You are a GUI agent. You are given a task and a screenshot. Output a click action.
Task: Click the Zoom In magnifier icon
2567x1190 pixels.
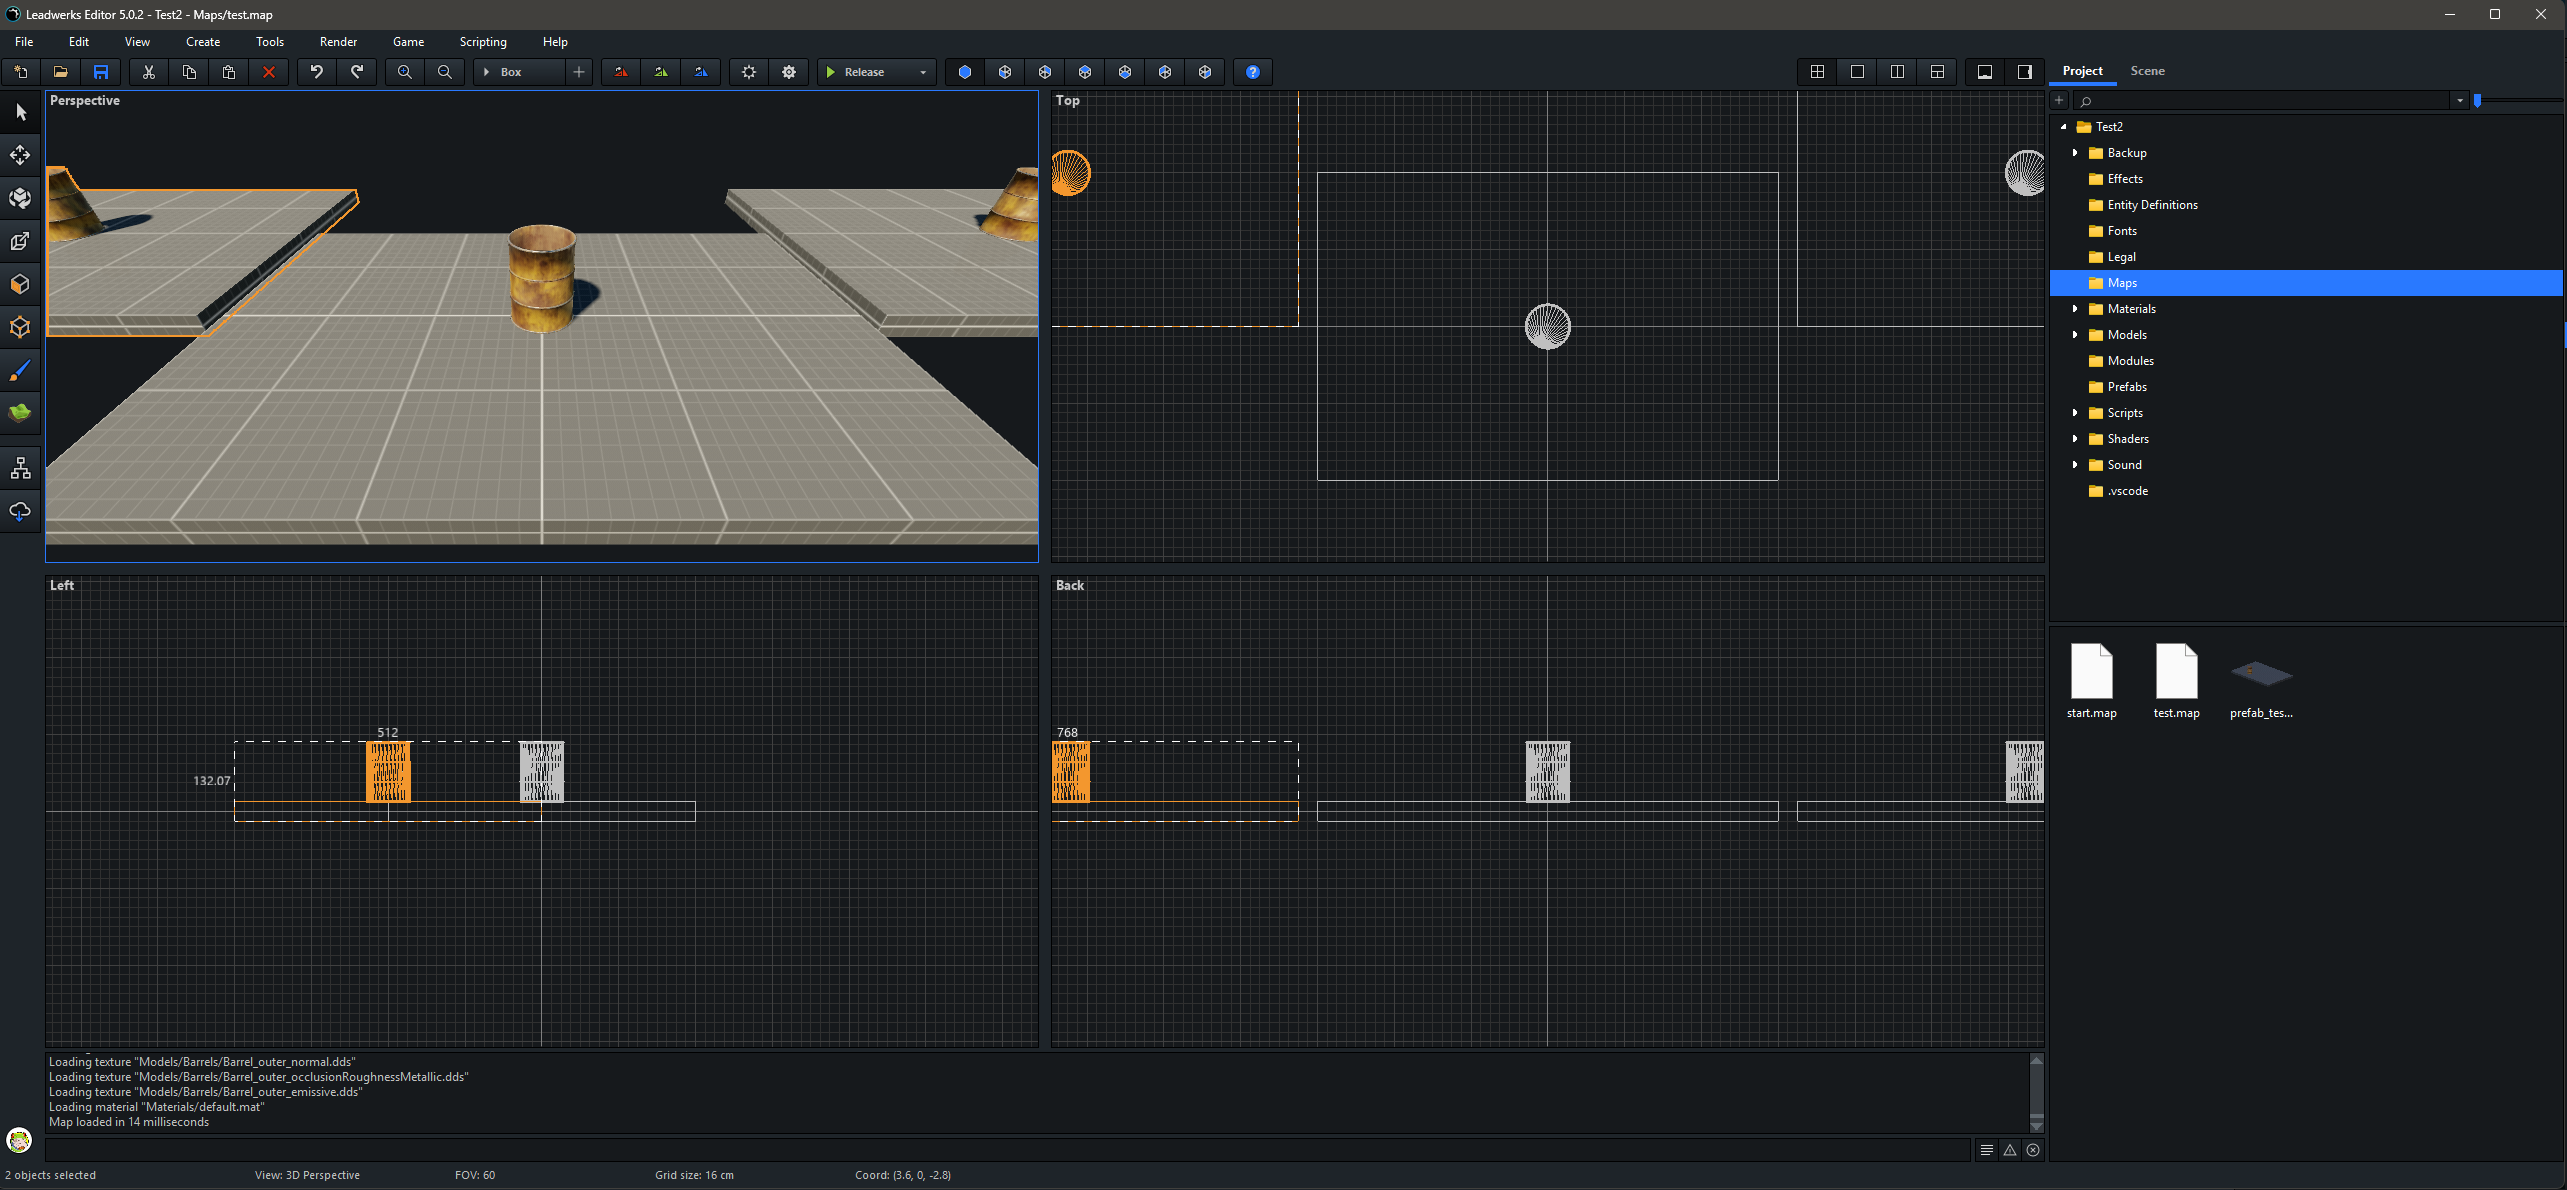point(405,72)
